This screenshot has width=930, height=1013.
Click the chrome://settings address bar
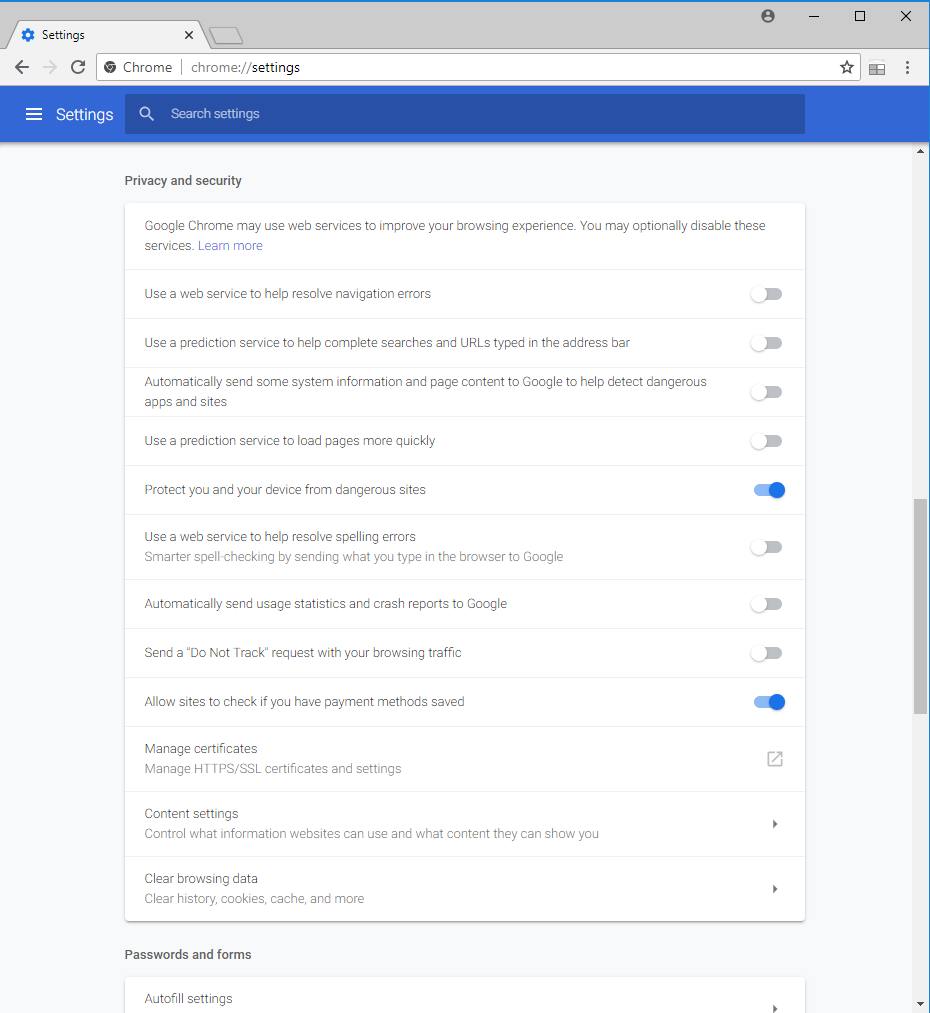tap(478, 67)
